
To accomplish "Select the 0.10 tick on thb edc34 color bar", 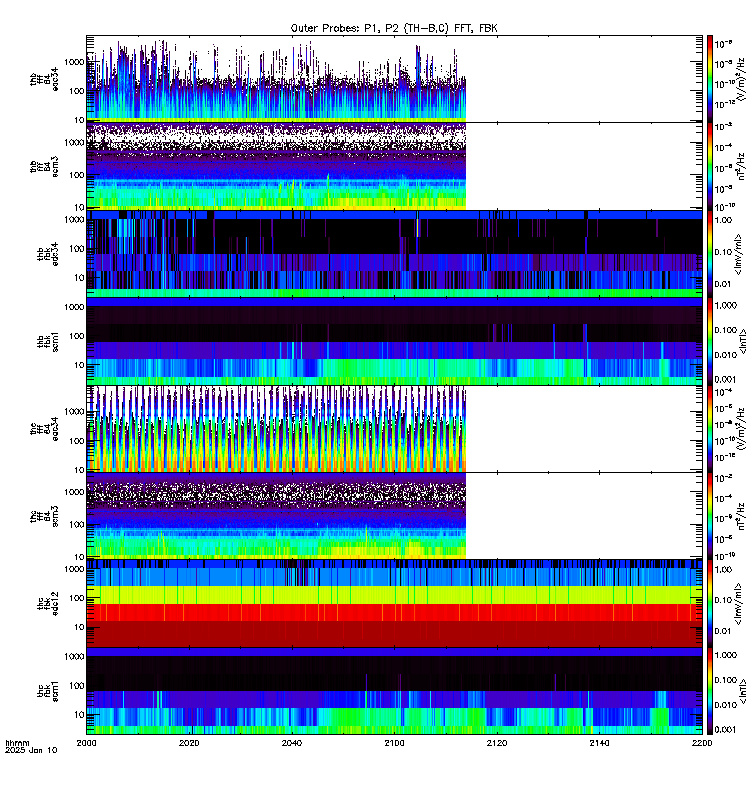I will (x=723, y=252).
